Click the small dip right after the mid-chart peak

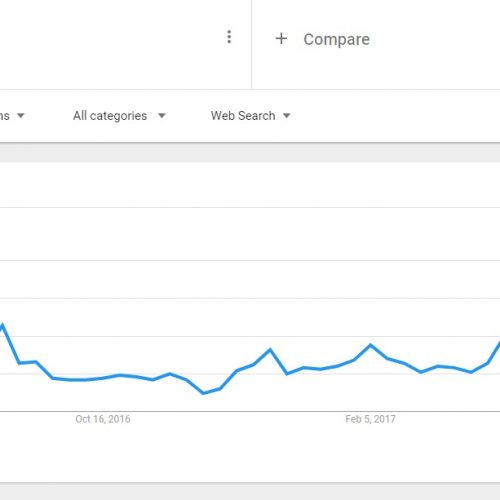[287, 374]
